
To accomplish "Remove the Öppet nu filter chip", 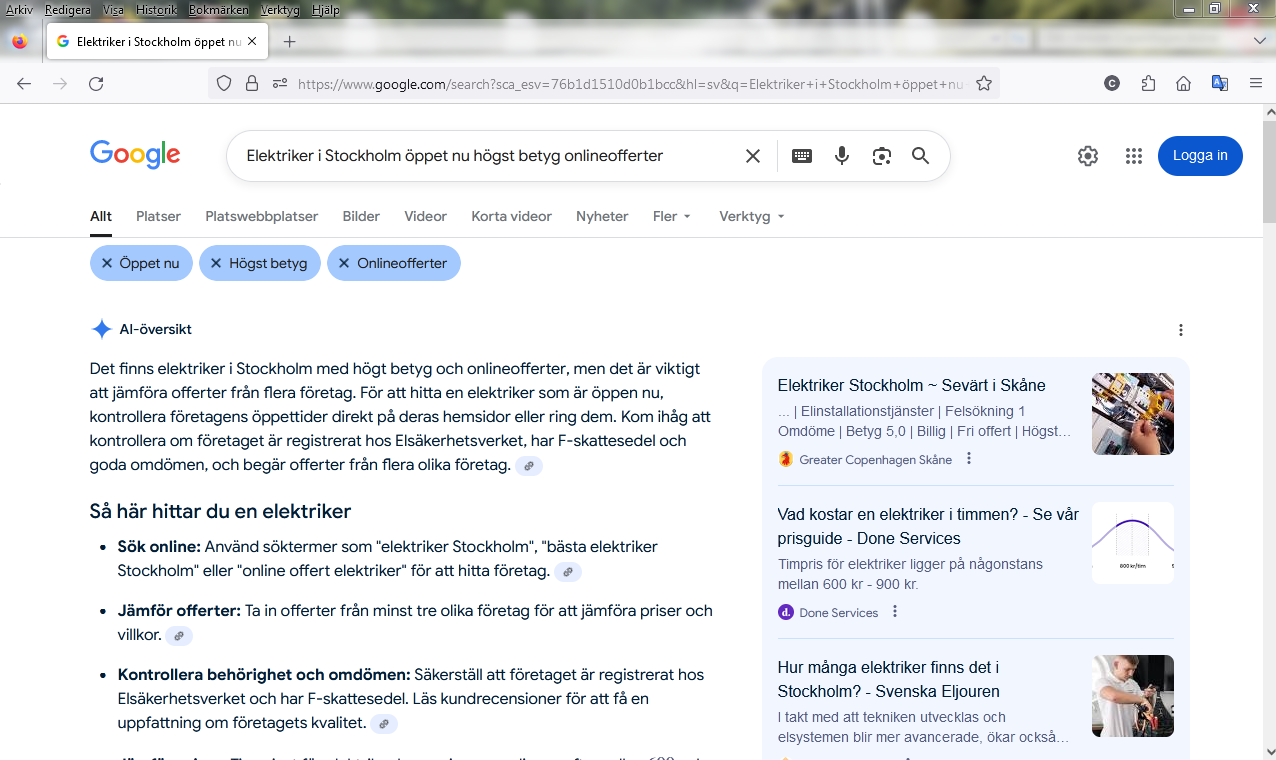I will [x=108, y=263].
